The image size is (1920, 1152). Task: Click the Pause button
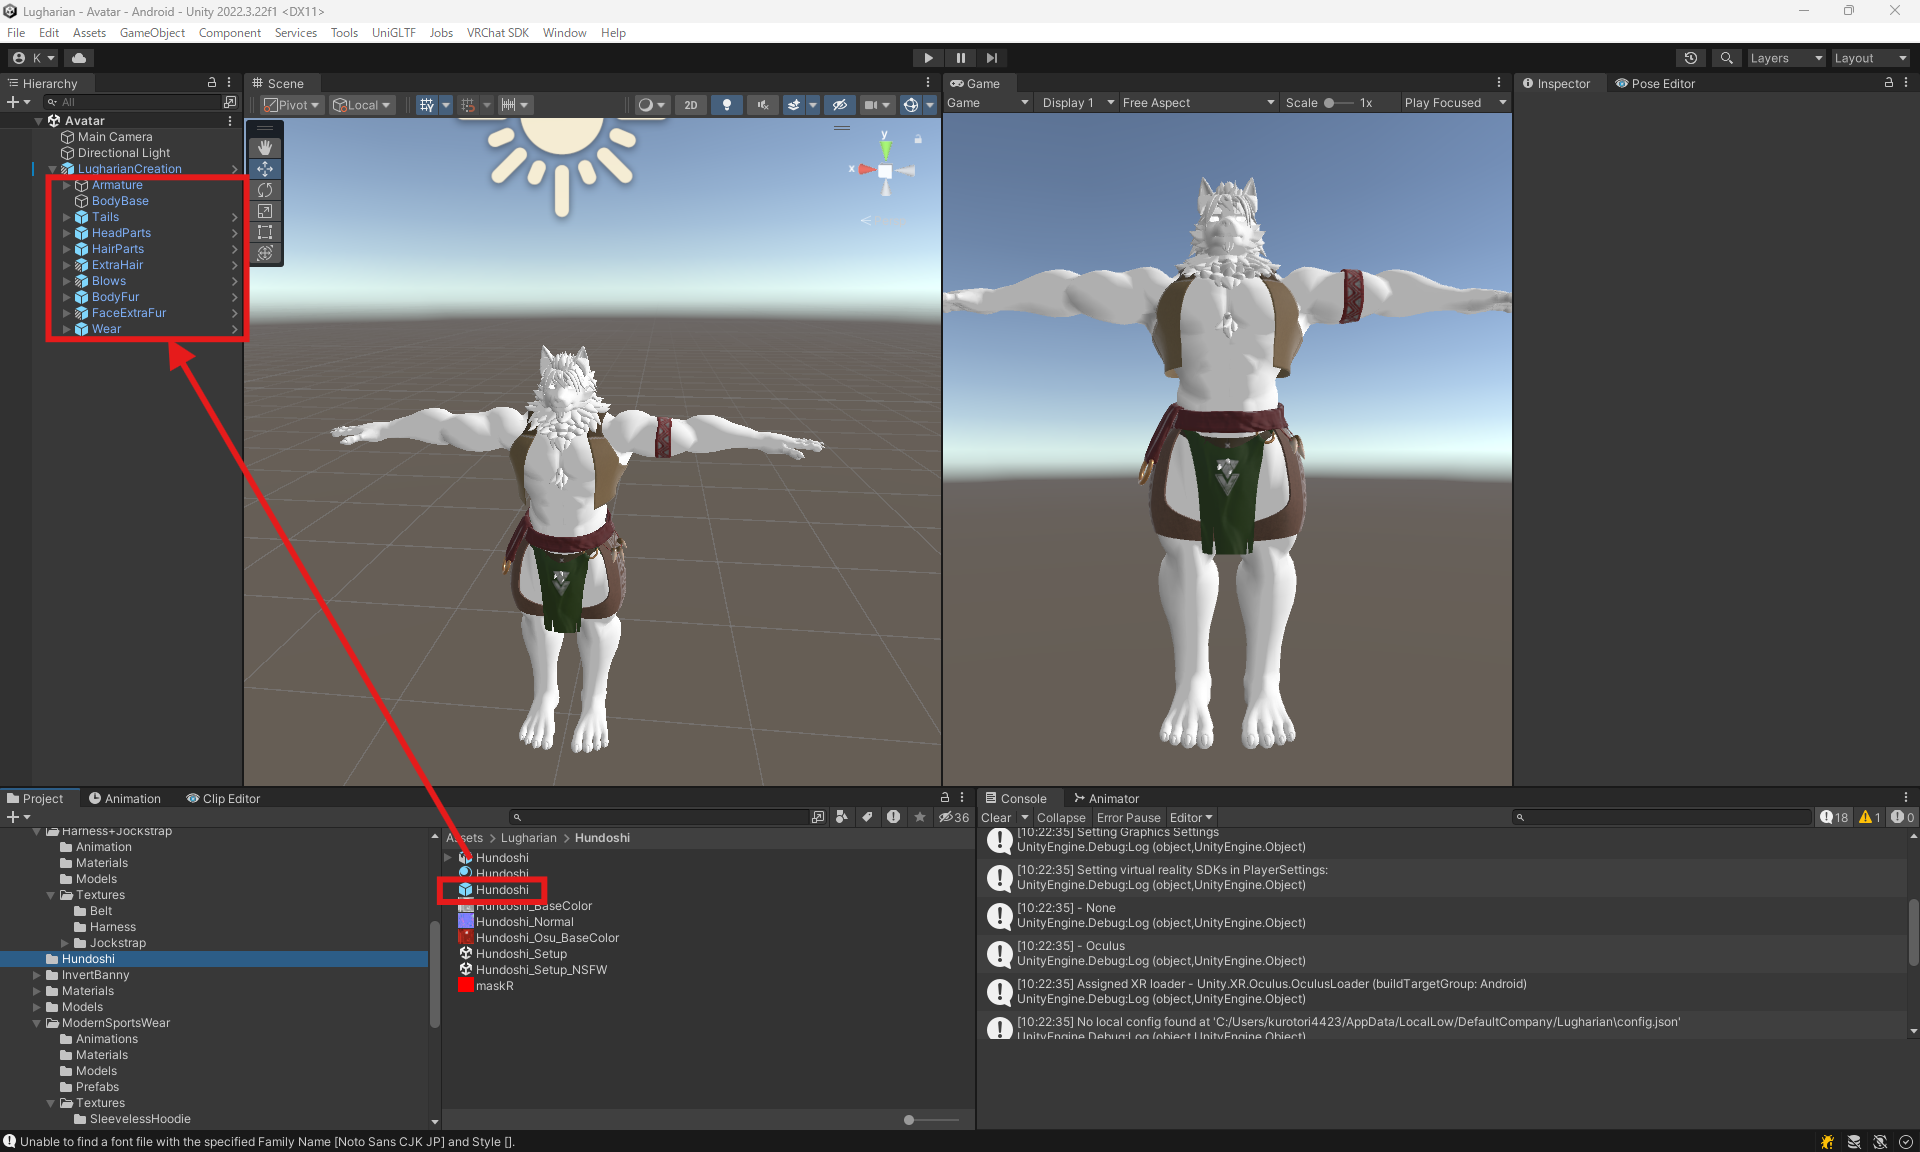[x=960, y=58]
